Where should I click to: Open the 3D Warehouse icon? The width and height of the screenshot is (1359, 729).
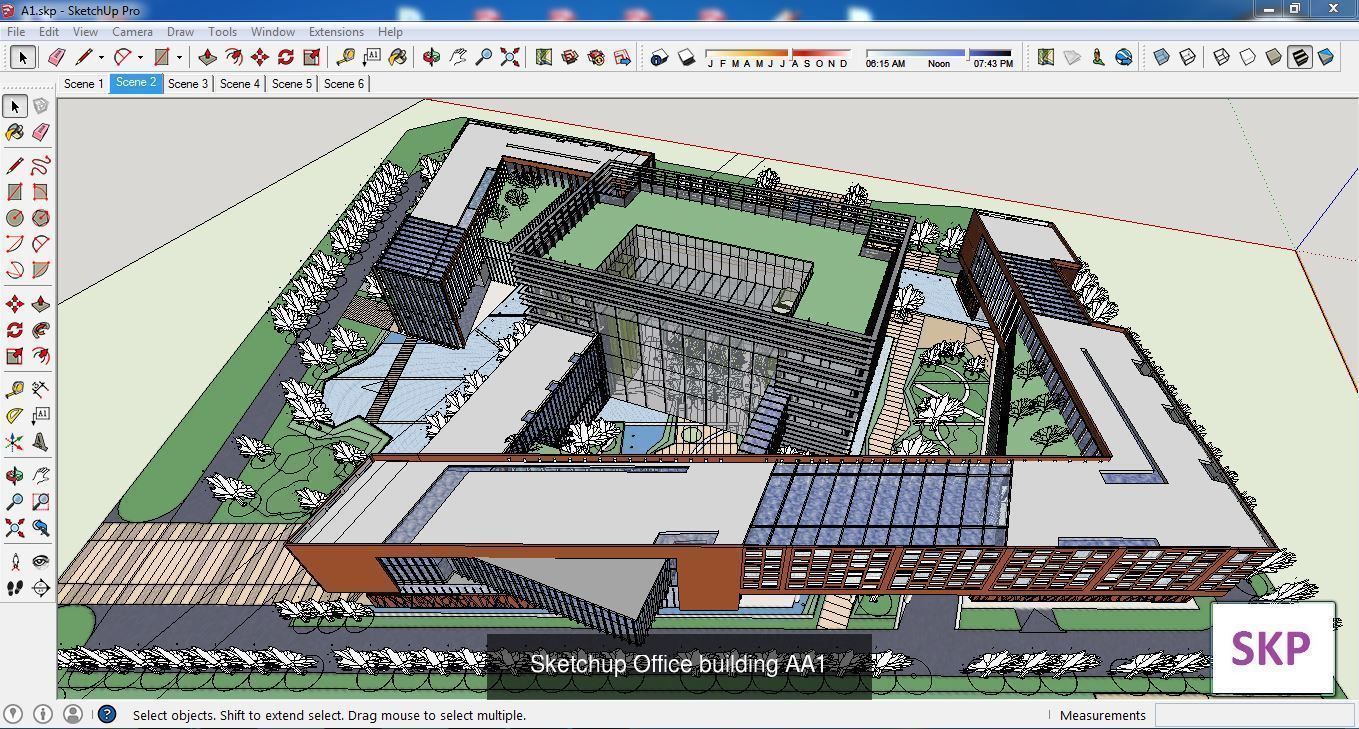pyautogui.click(x=570, y=57)
